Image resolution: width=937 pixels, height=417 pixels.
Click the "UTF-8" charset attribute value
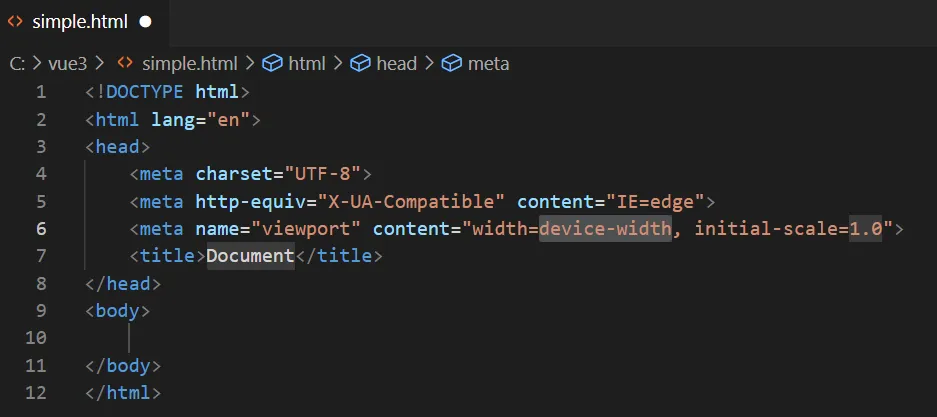[323, 174]
